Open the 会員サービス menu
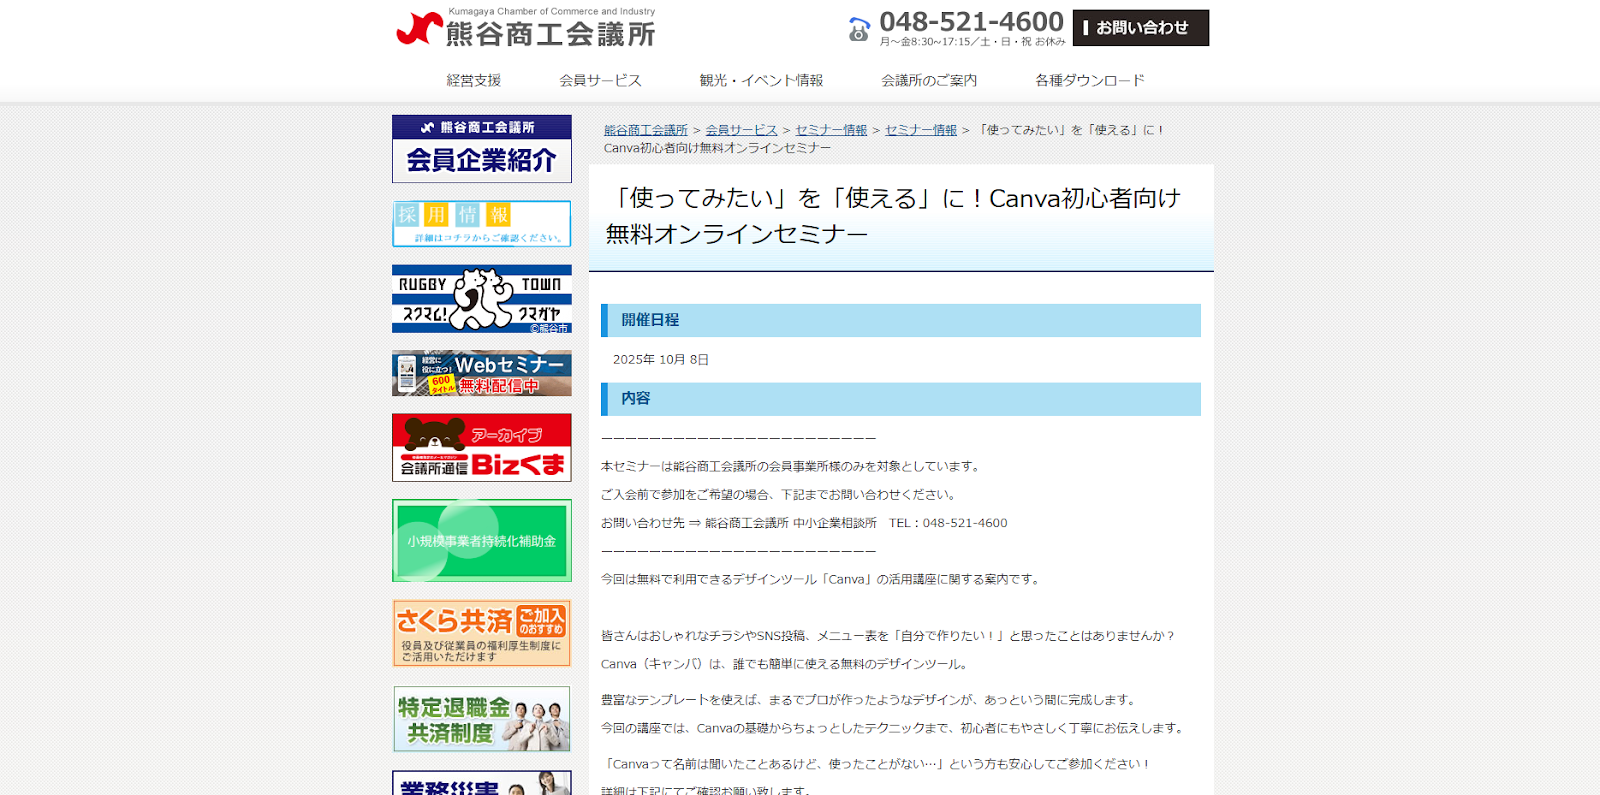This screenshot has width=1600, height=795. coord(600,80)
